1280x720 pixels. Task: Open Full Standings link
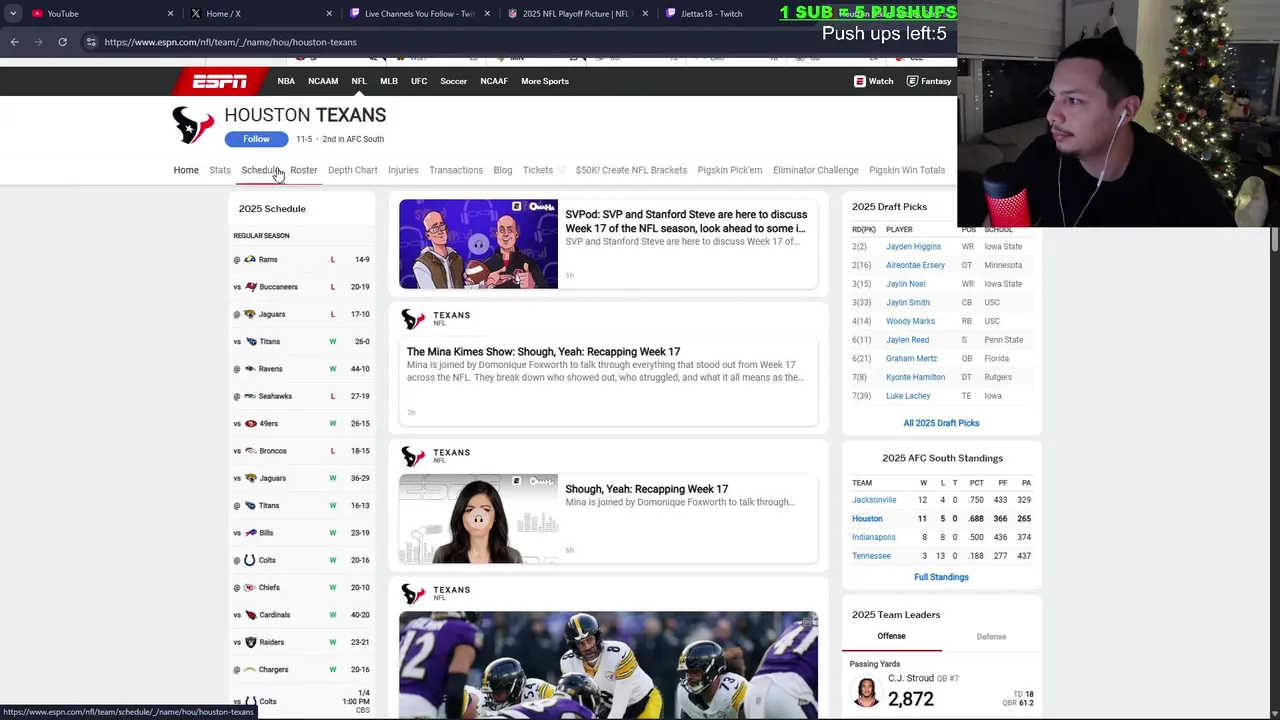pyautogui.click(x=942, y=577)
